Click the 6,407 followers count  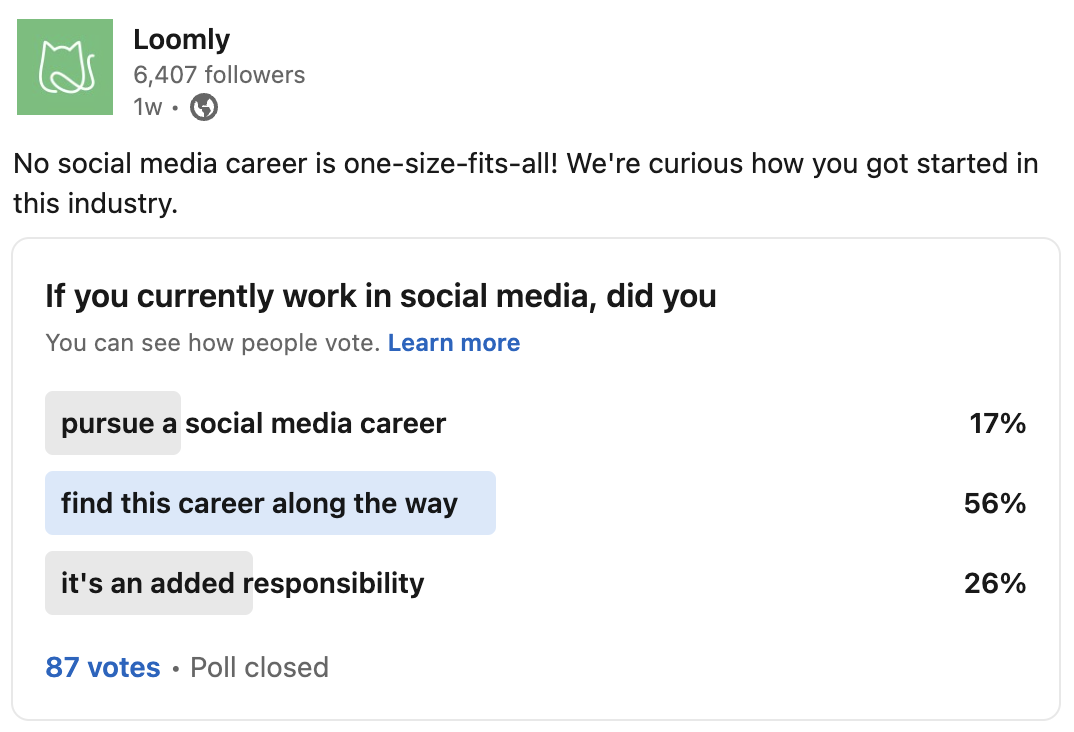[219, 75]
